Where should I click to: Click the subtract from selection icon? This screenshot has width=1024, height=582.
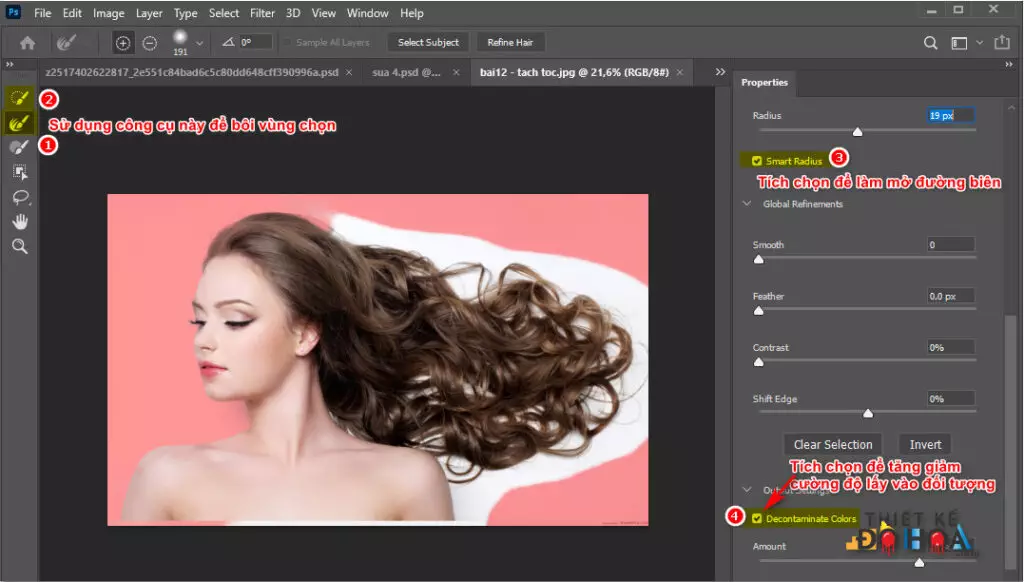[149, 42]
